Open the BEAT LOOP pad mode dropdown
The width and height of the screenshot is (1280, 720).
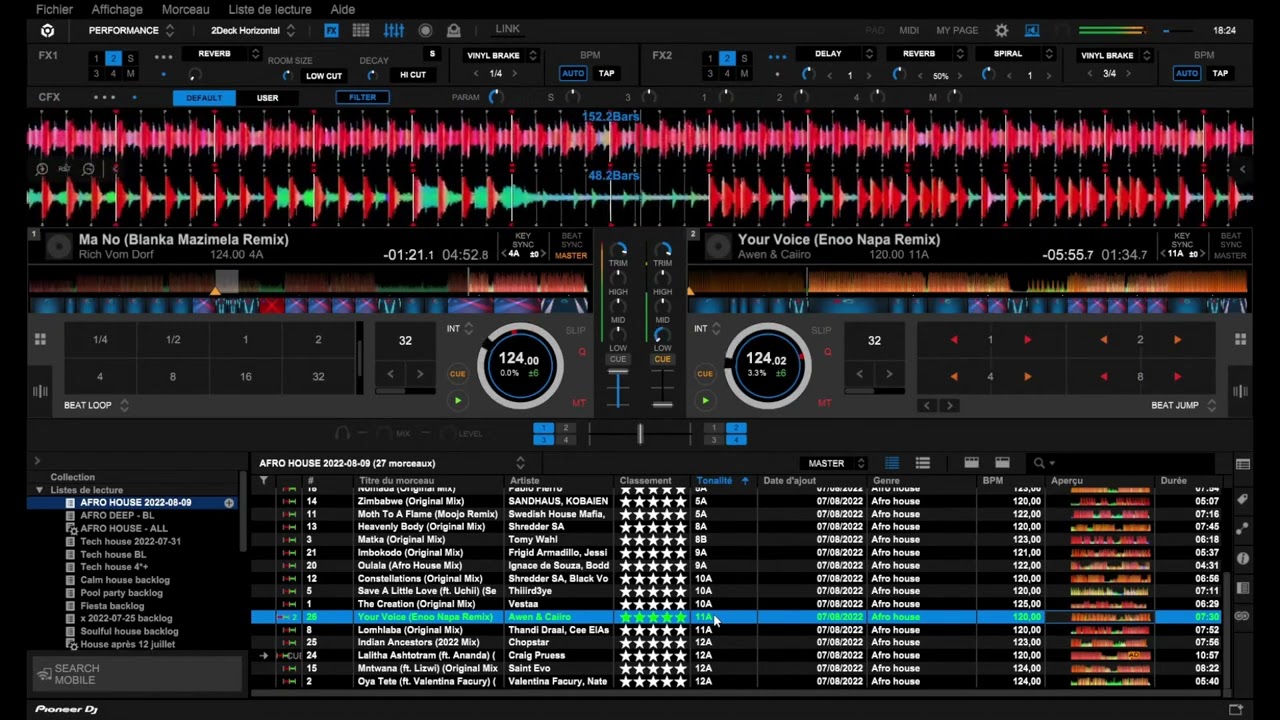[97, 405]
